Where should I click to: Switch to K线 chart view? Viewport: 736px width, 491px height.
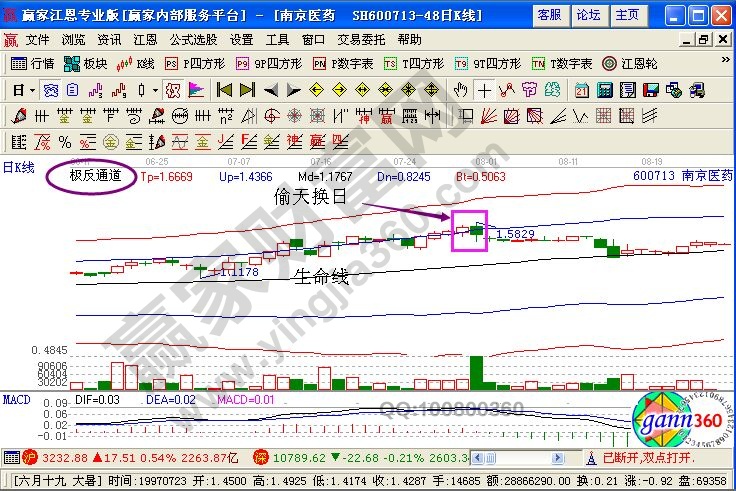(x=135, y=63)
